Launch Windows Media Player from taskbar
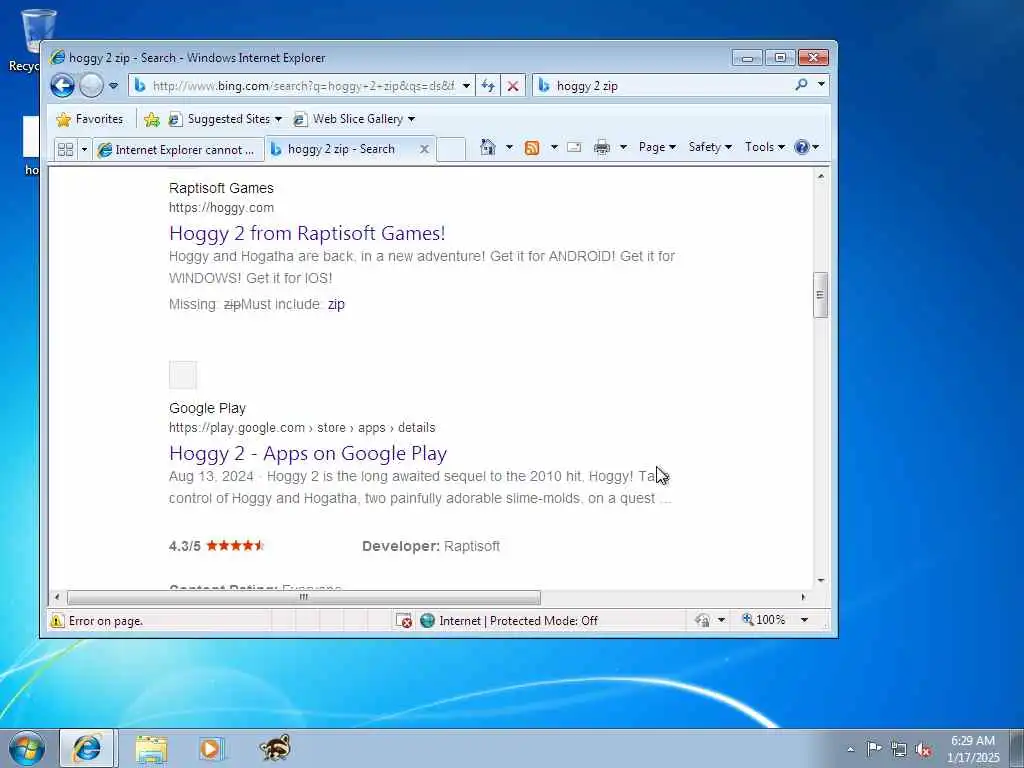This screenshot has width=1024, height=768. click(x=211, y=749)
